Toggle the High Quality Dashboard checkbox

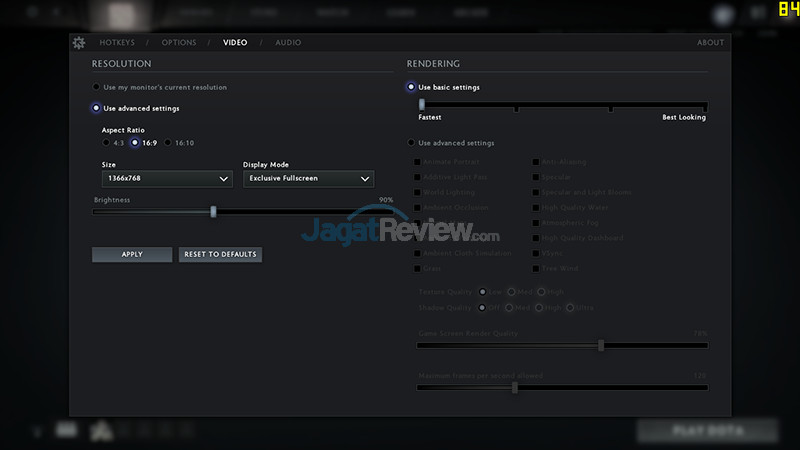point(536,238)
